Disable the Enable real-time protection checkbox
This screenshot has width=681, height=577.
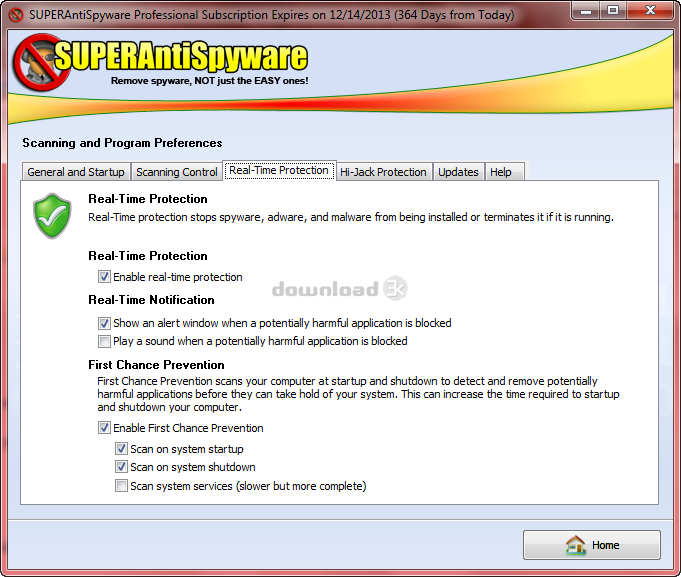(x=104, y=277)
